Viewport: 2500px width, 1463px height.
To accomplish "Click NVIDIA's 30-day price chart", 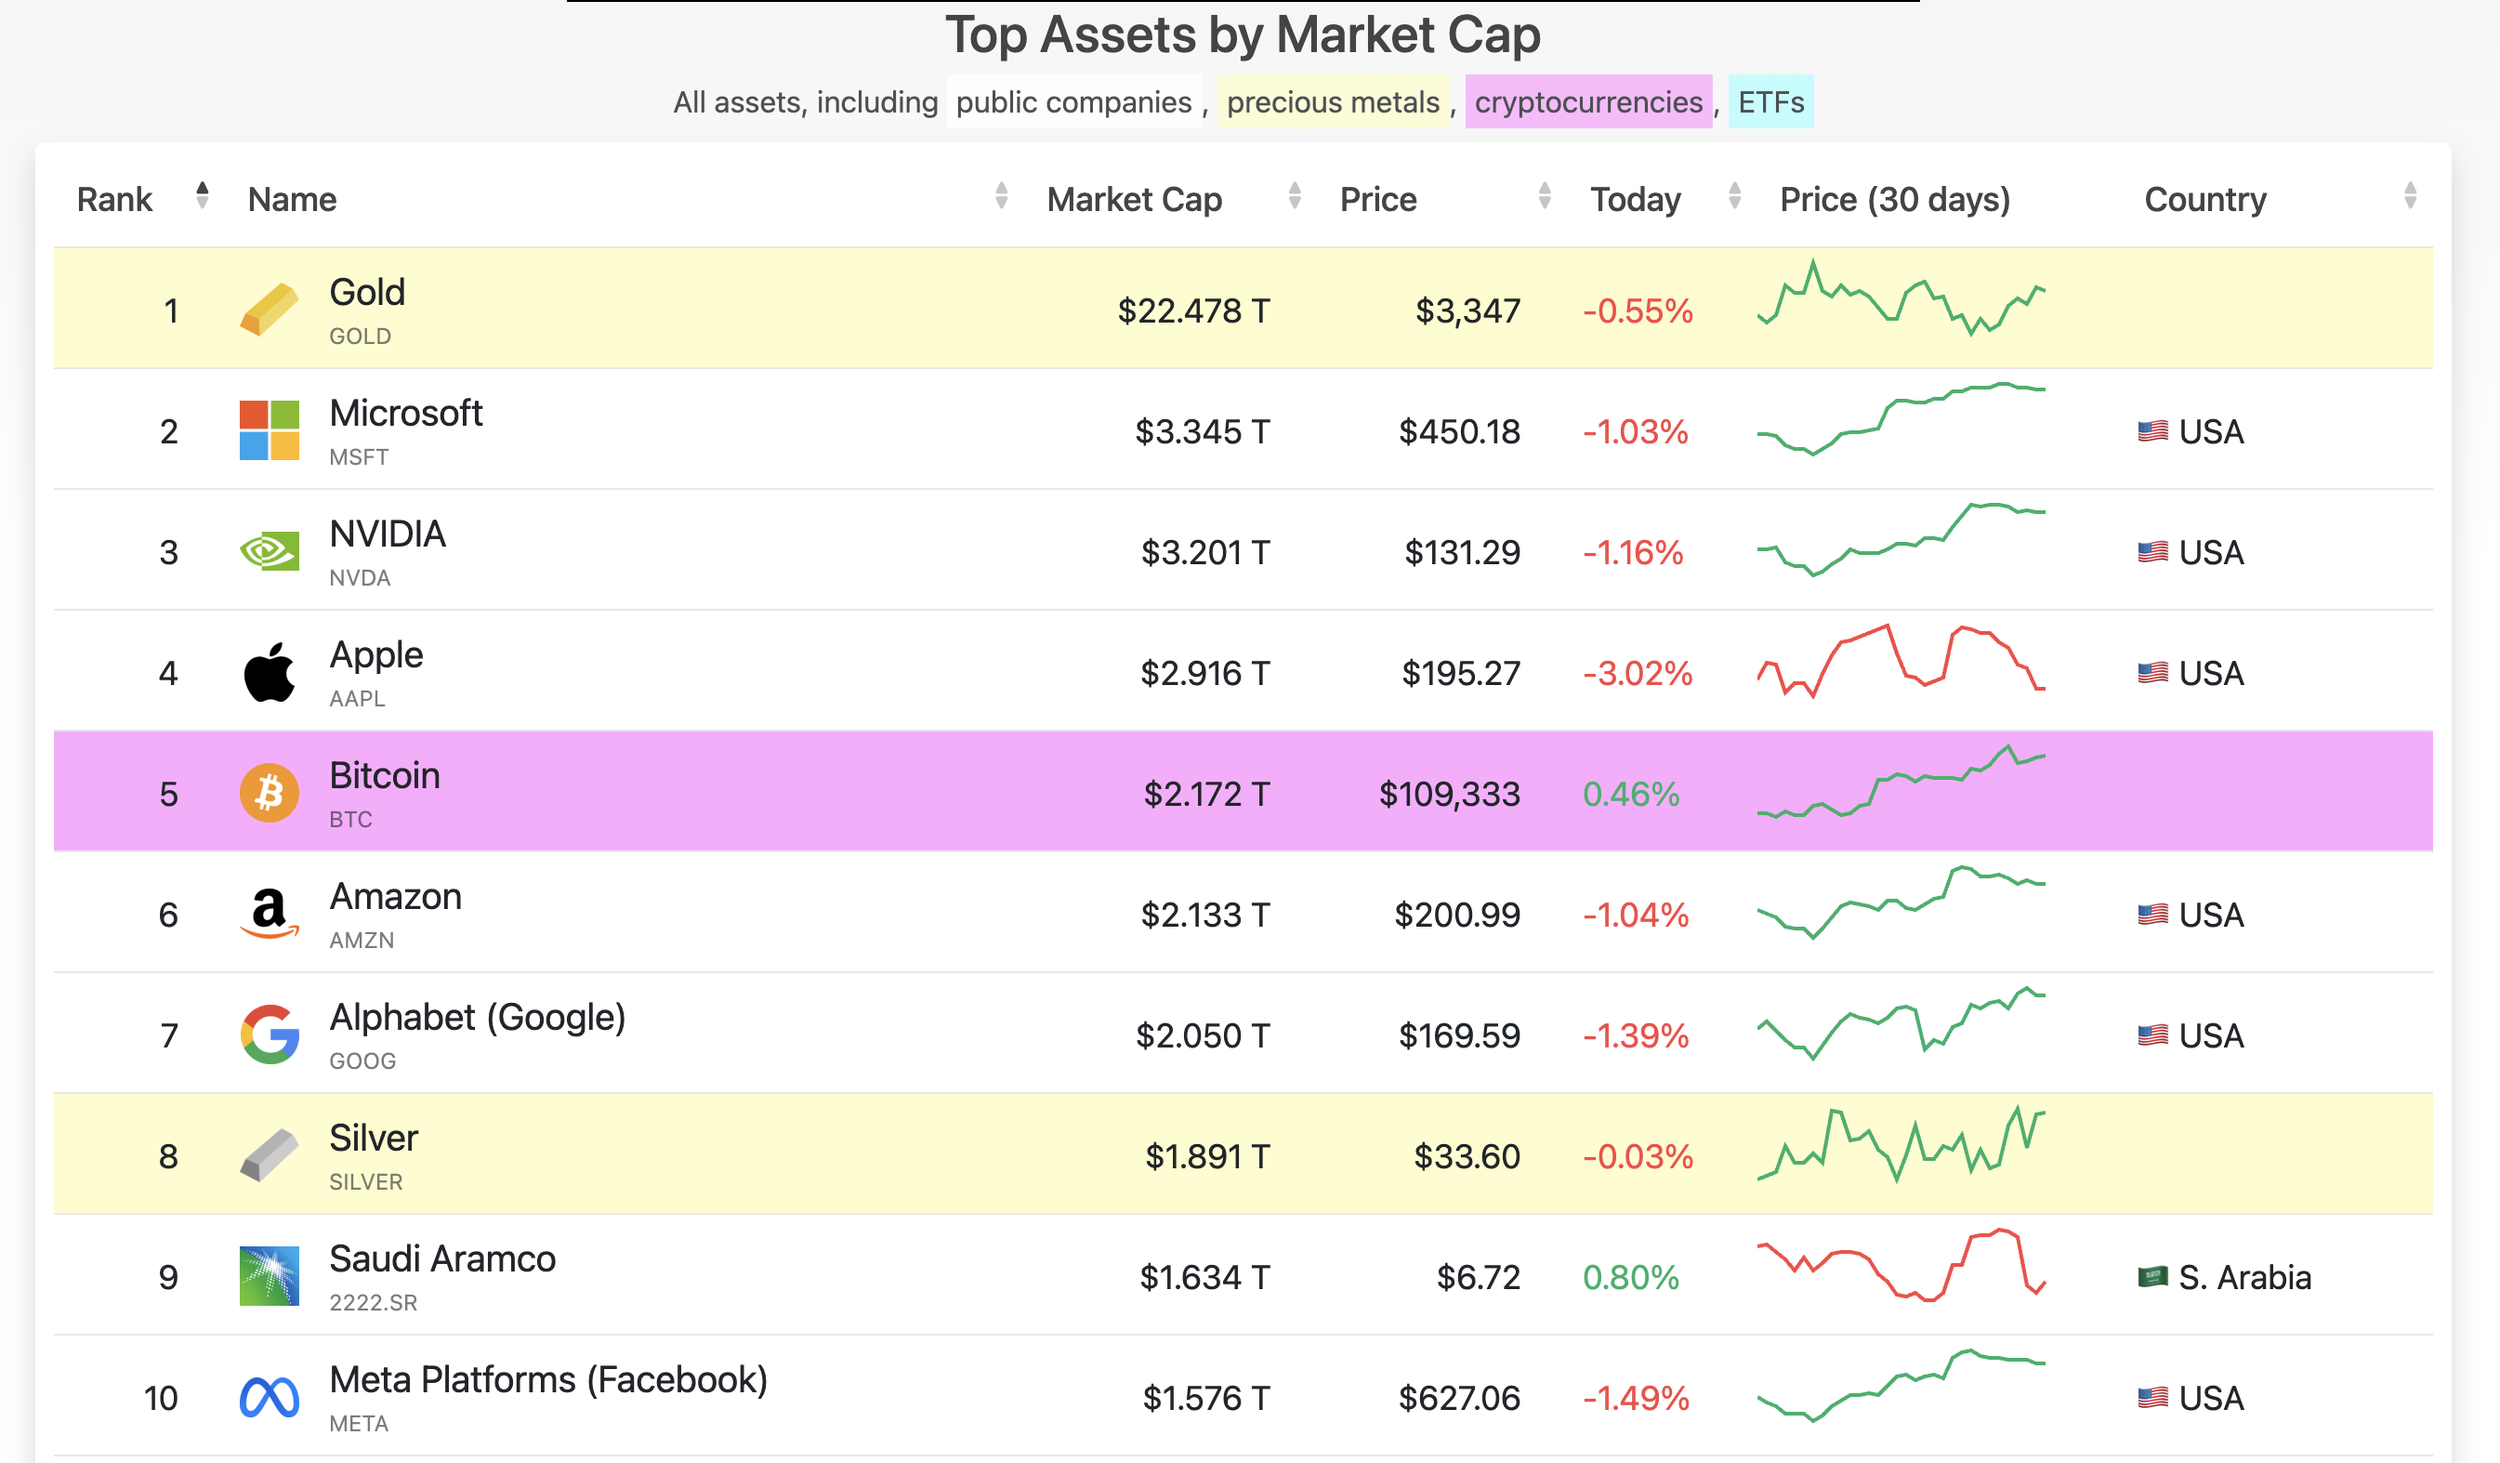I will pyautogui.click(x=1901, y=539).
